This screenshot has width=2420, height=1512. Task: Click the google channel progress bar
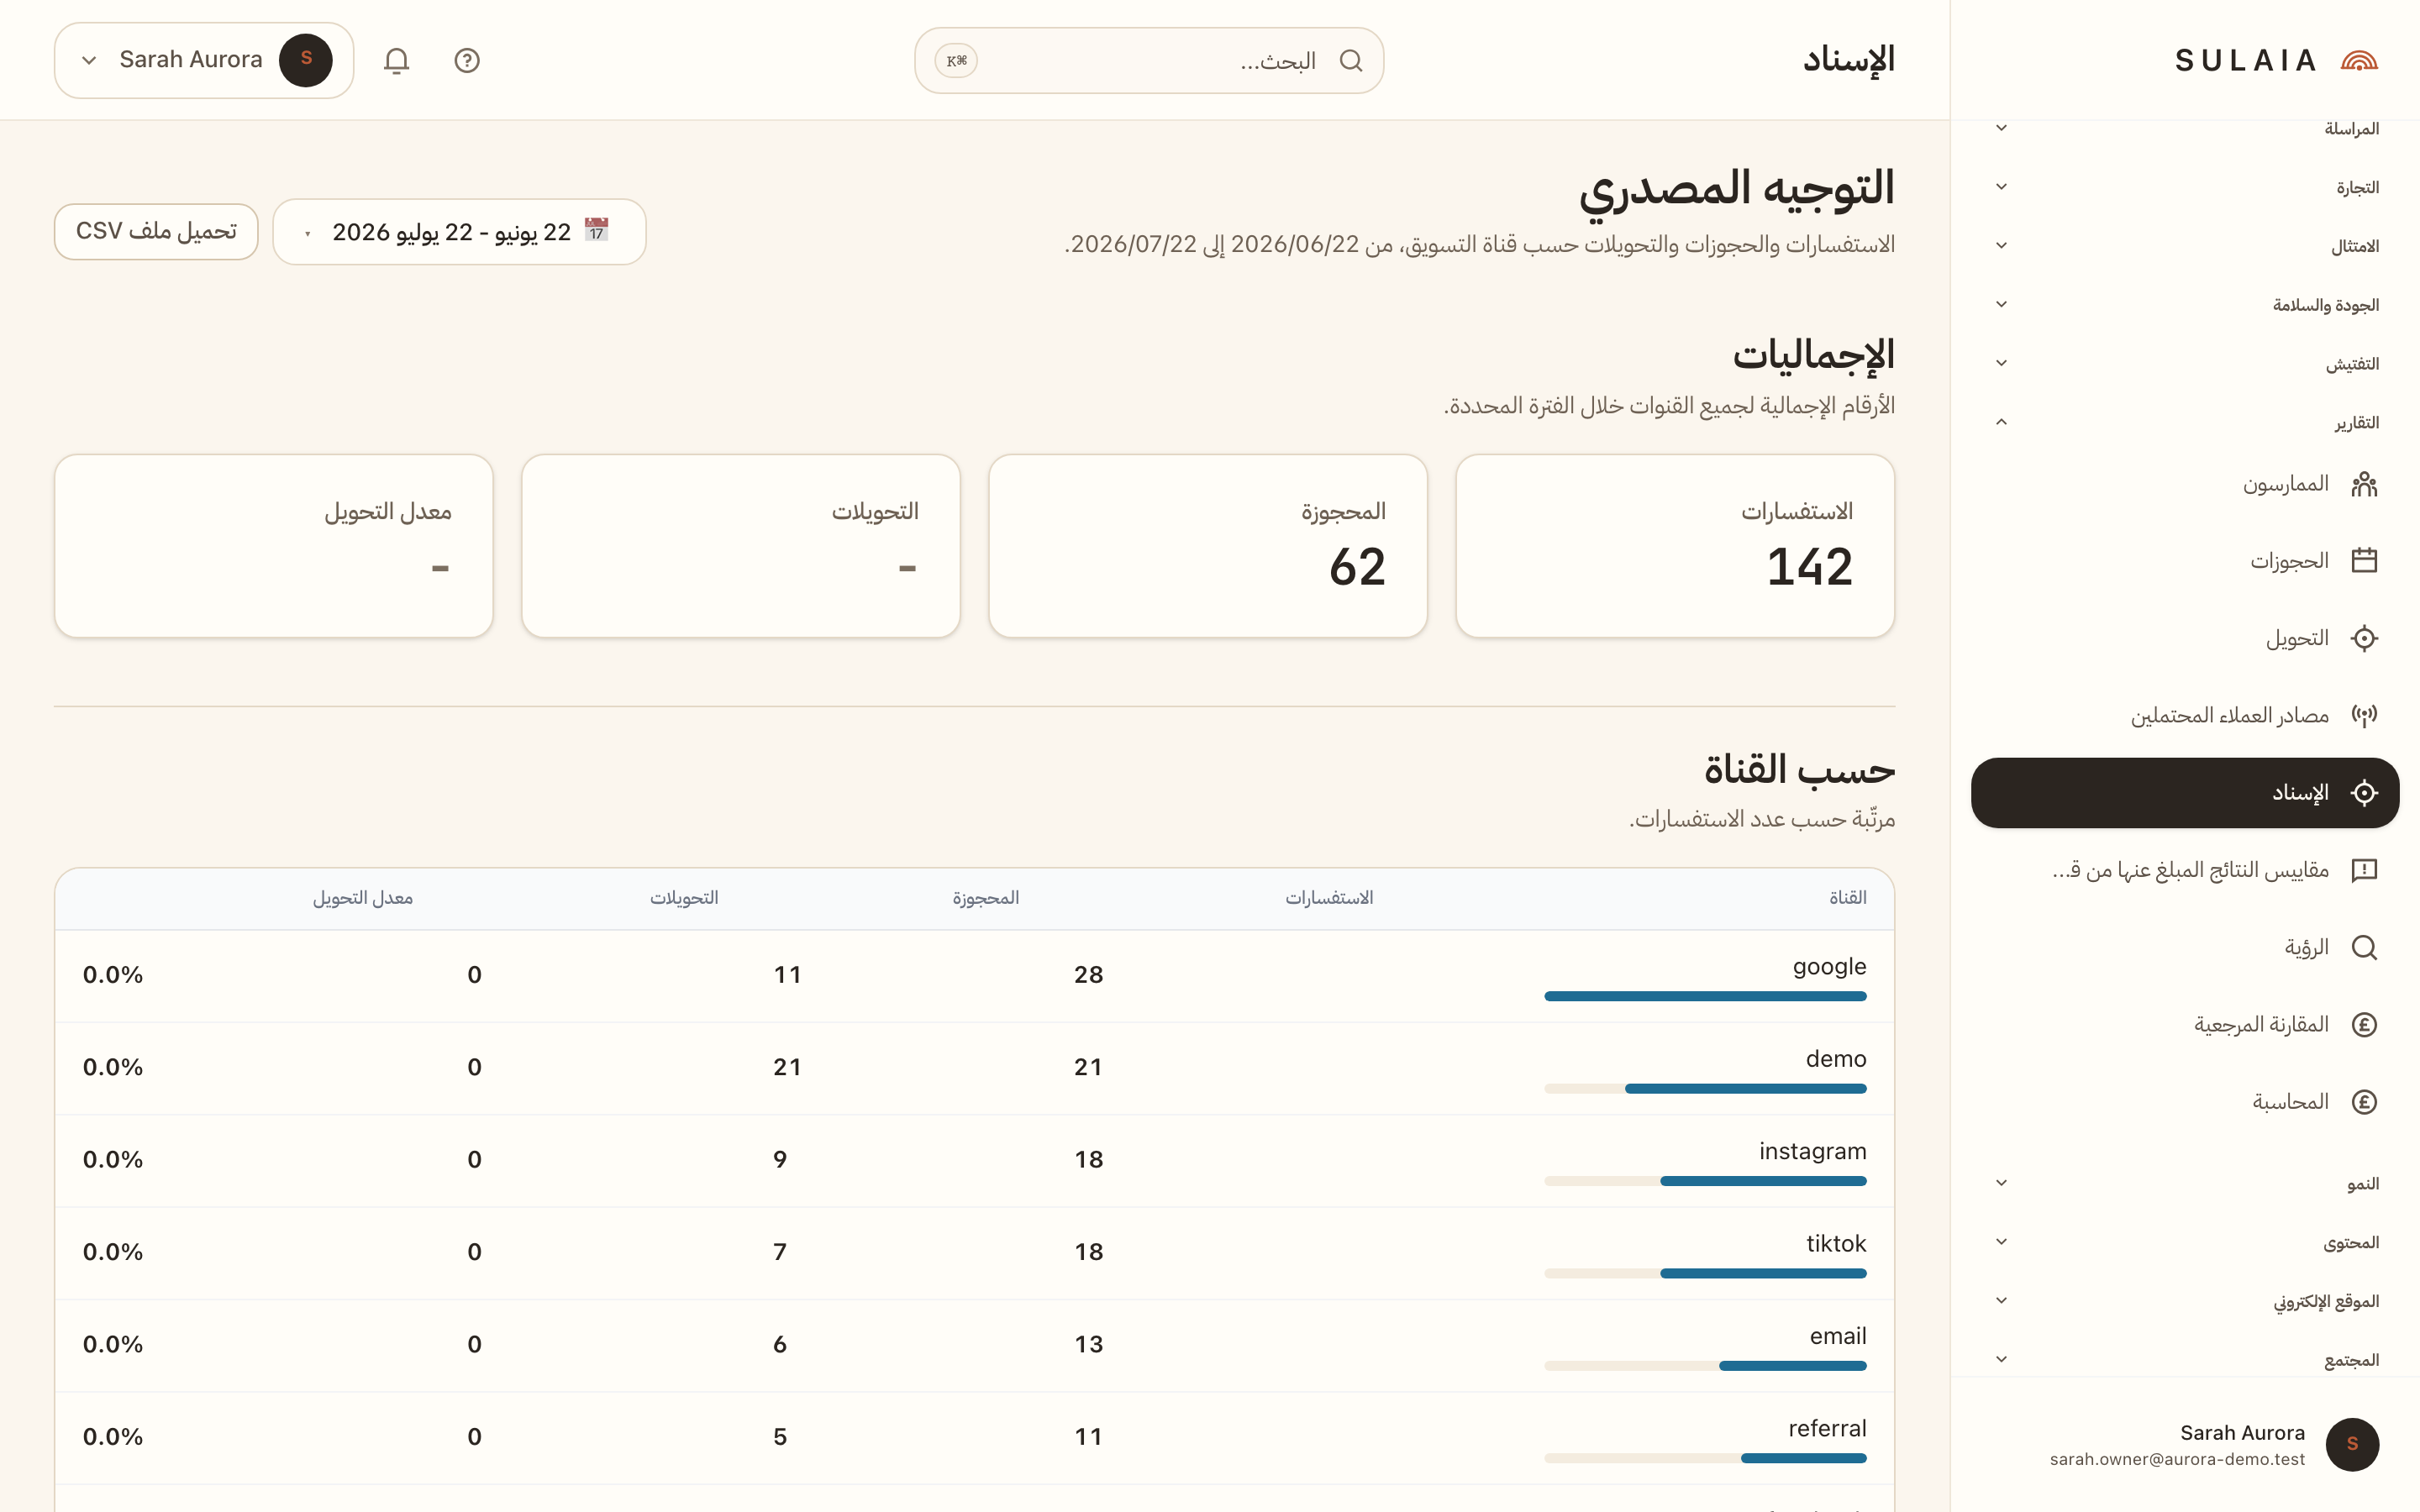[x=1705, y=996]
